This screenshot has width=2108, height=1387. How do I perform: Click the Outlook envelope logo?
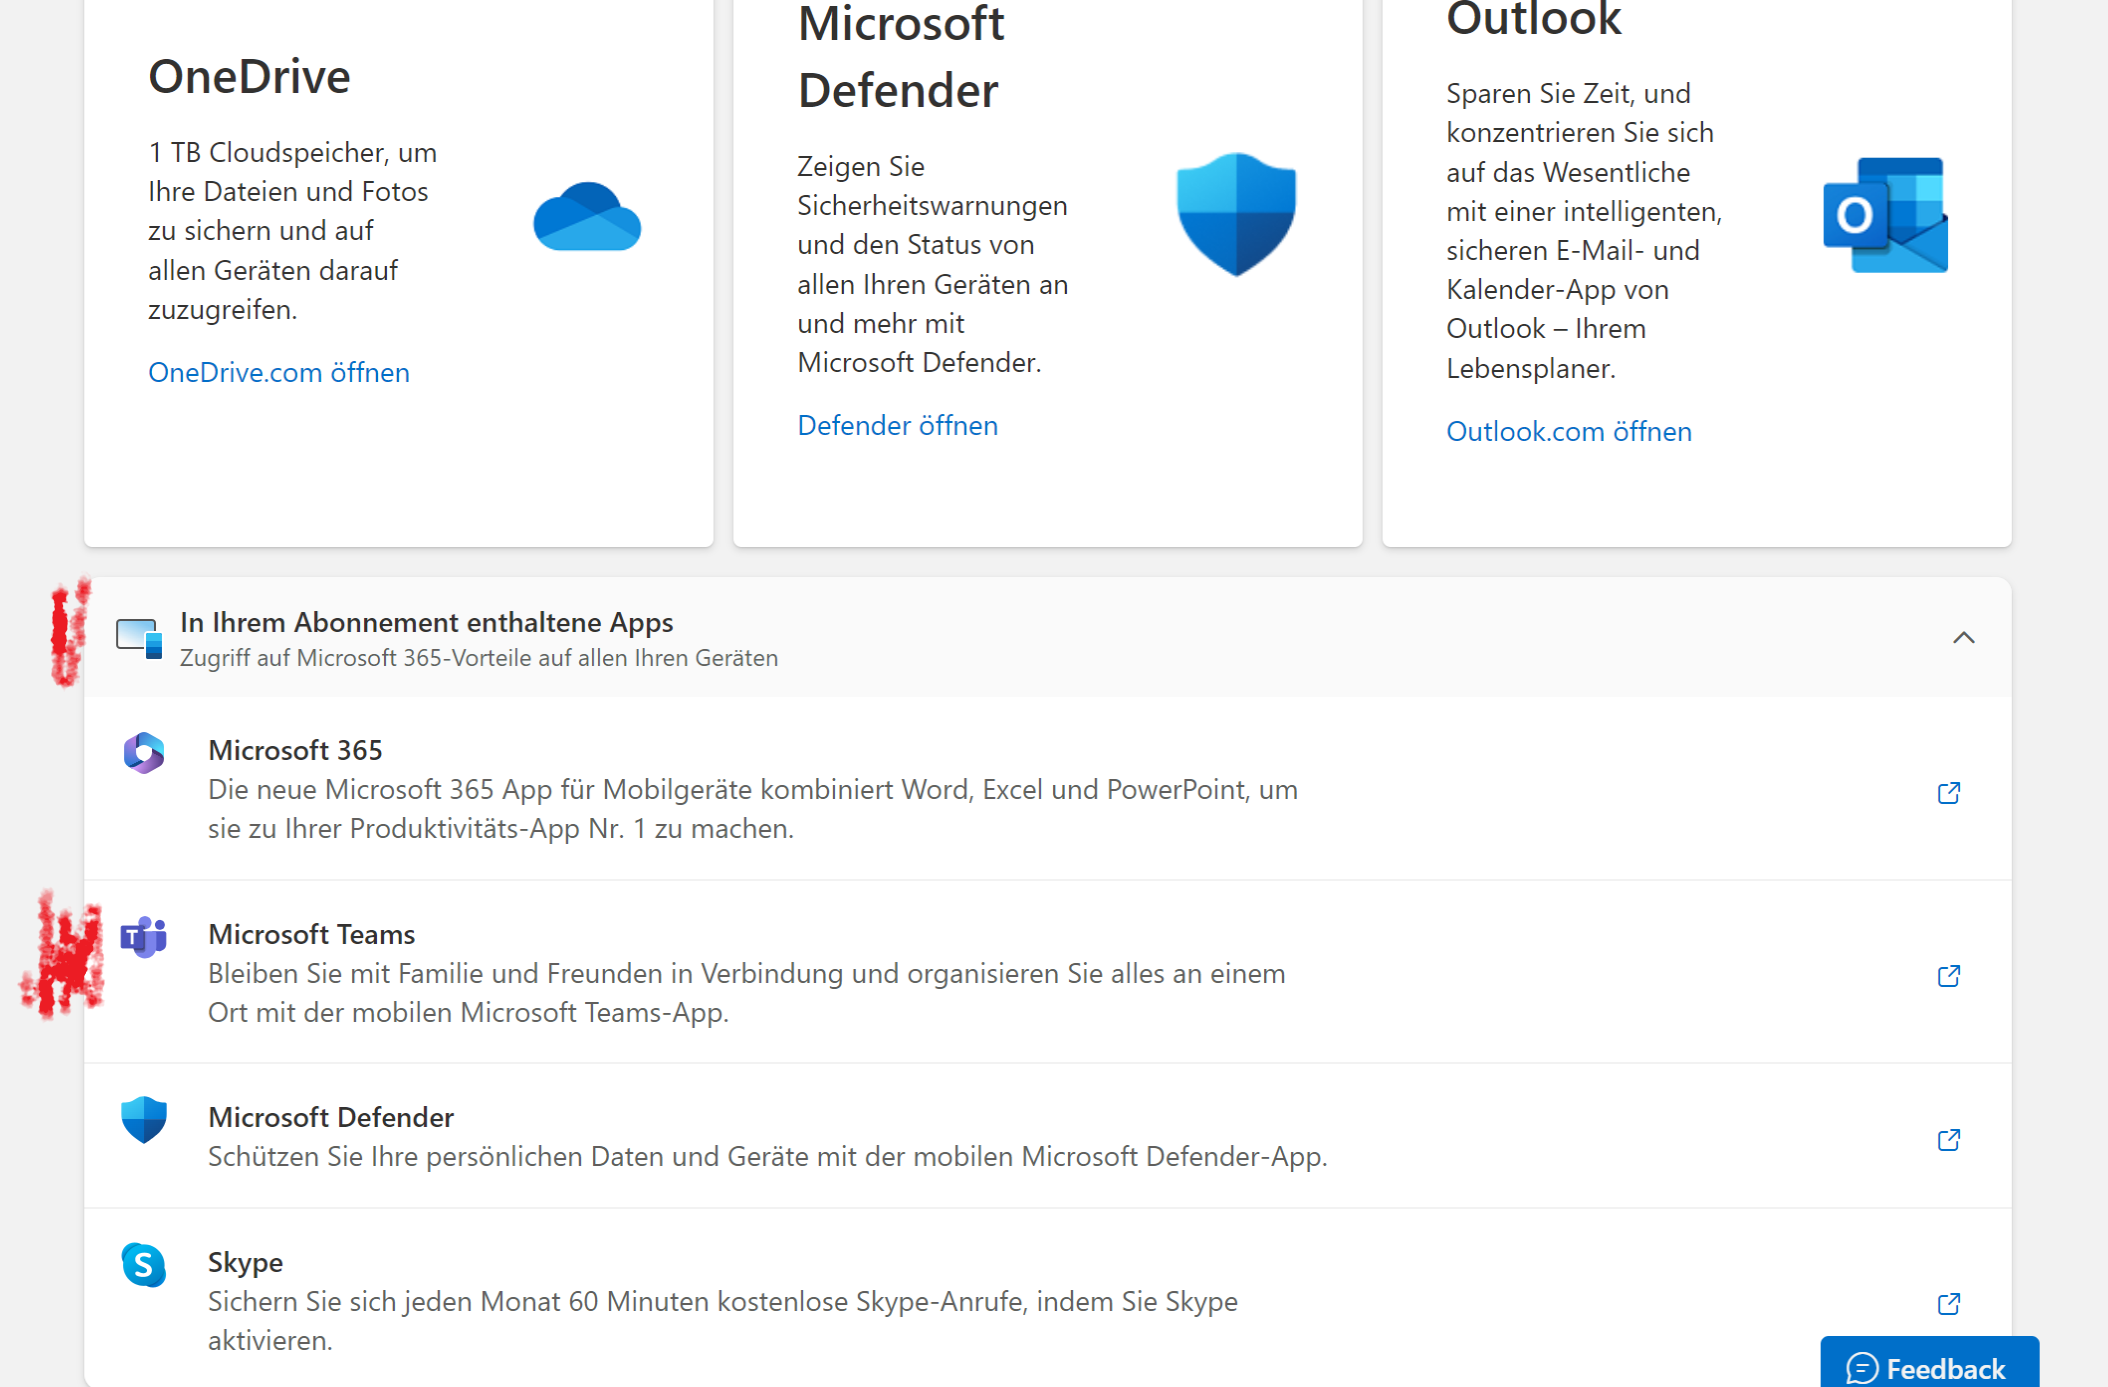pos(1885,215)
